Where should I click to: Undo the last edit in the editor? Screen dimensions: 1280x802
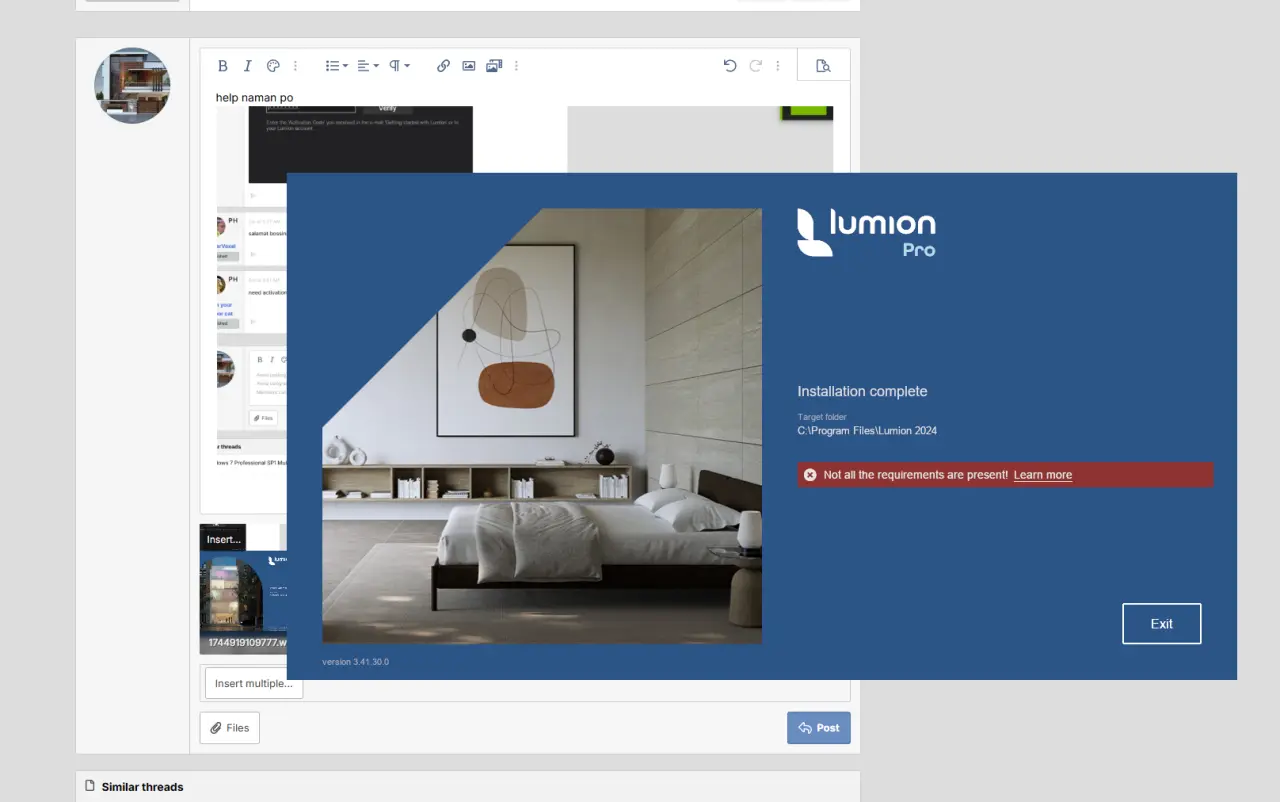(730, 66)
